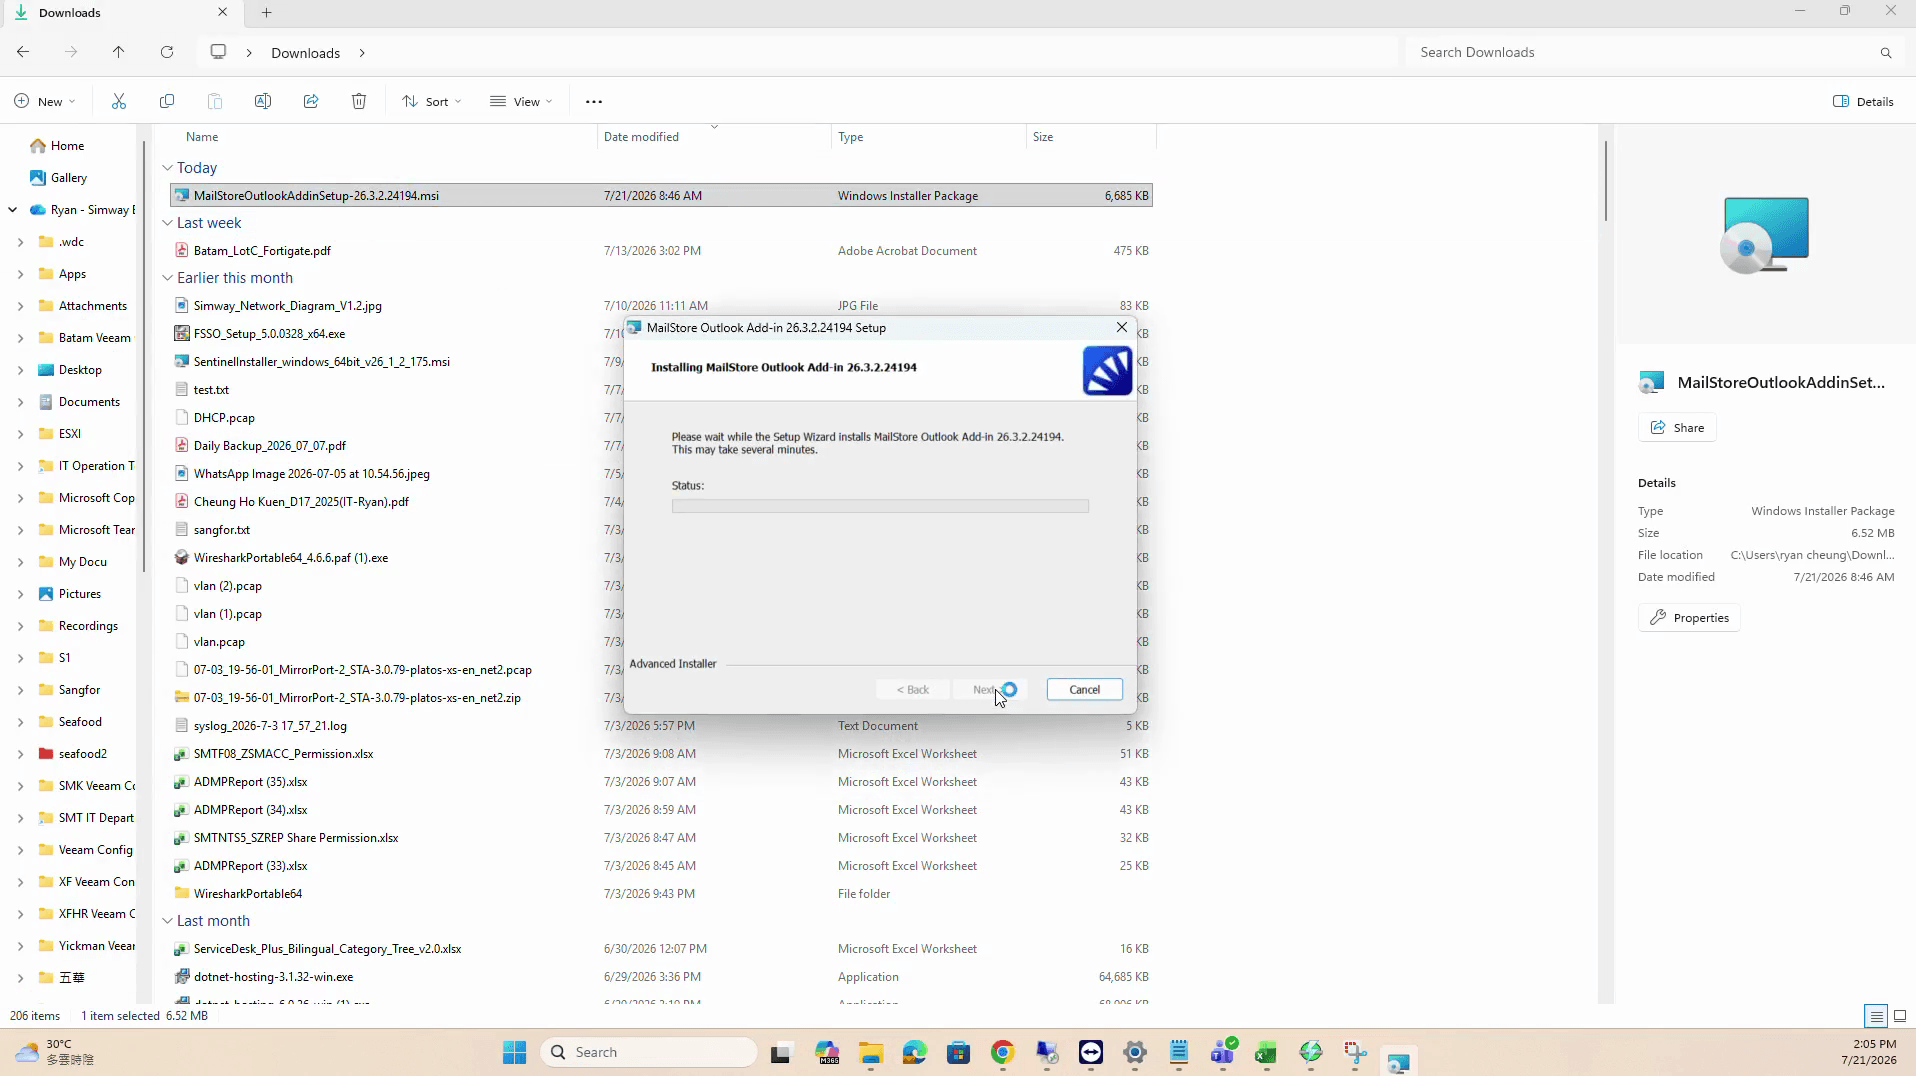Select the Pictures folder in sidebar
Image resolution: width=1916 pixels, height=1076 pixels.
pos(79,594)
